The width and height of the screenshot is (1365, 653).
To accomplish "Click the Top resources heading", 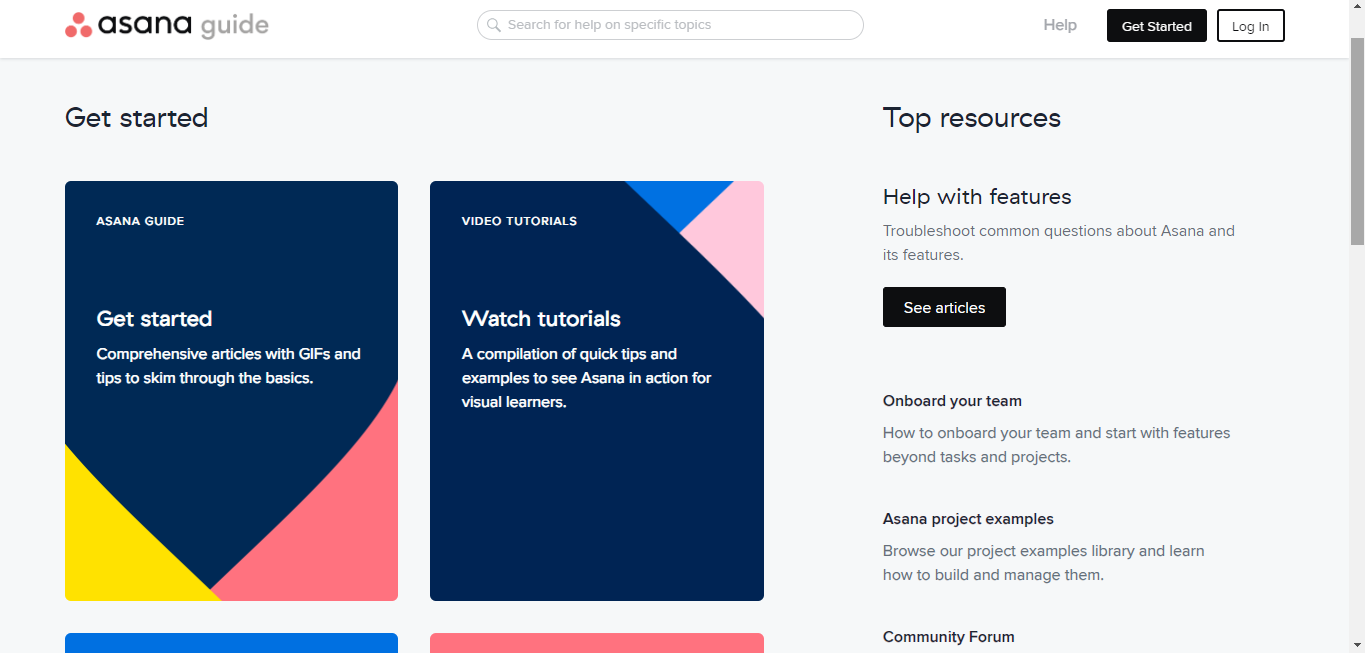I will pos(972,118).
